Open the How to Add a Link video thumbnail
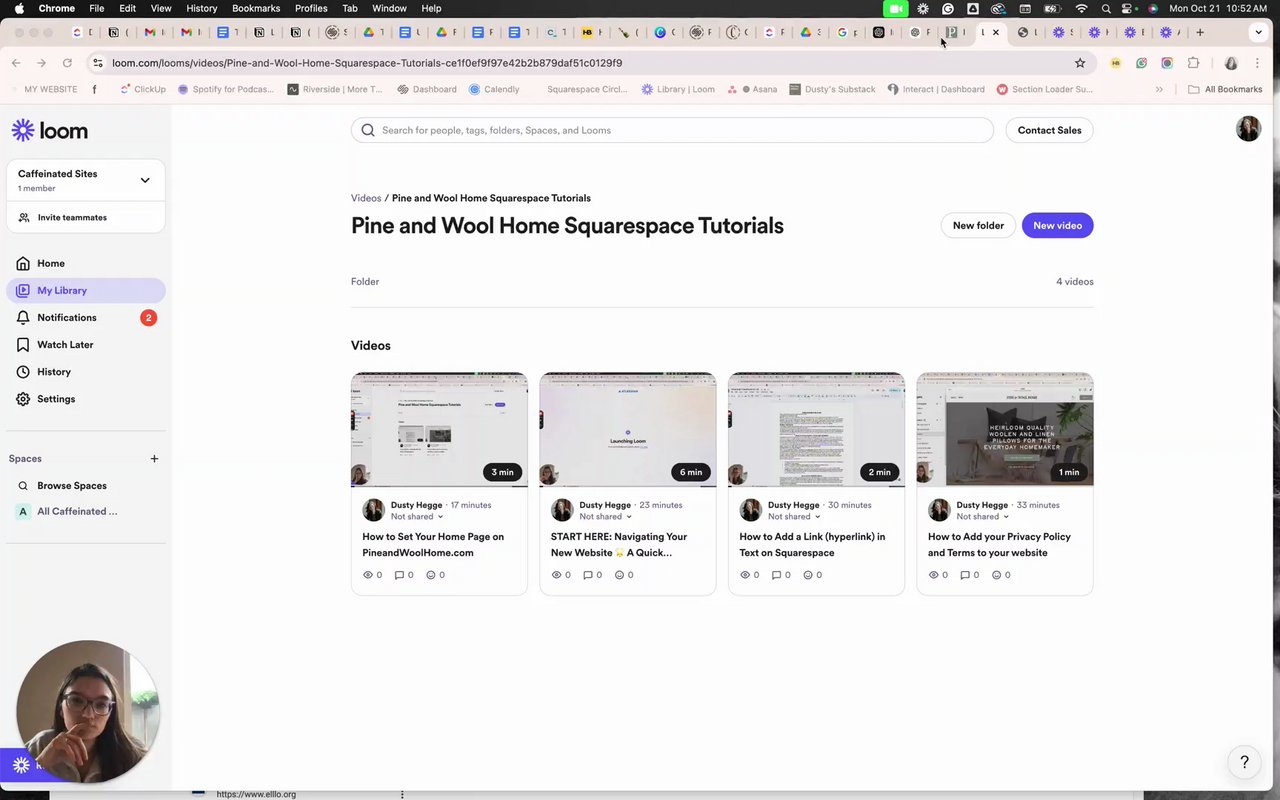Viewport: 1280px width, 800px height. [x=816, y=430]
